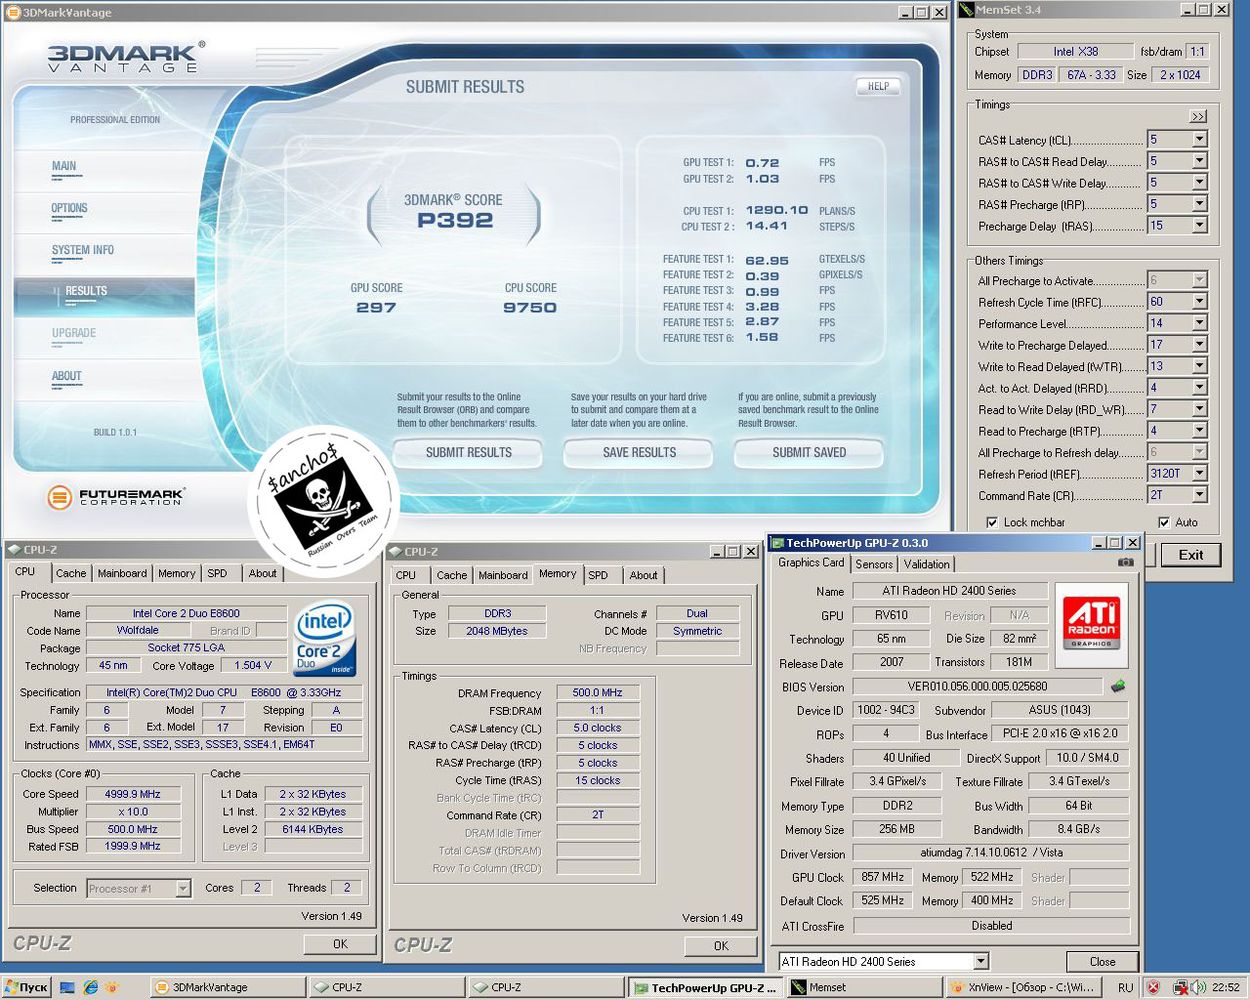The image size is (1250, 1000).
Task: Click the Close button in GPU-Z
Action: tap(1102, 961)
